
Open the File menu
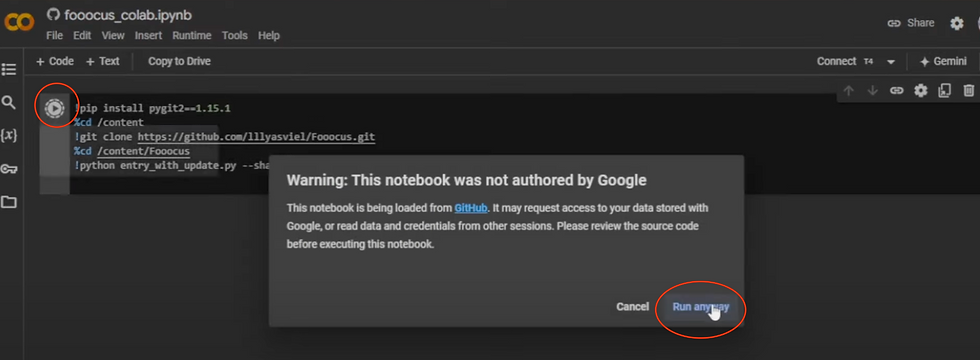point(54,36)
